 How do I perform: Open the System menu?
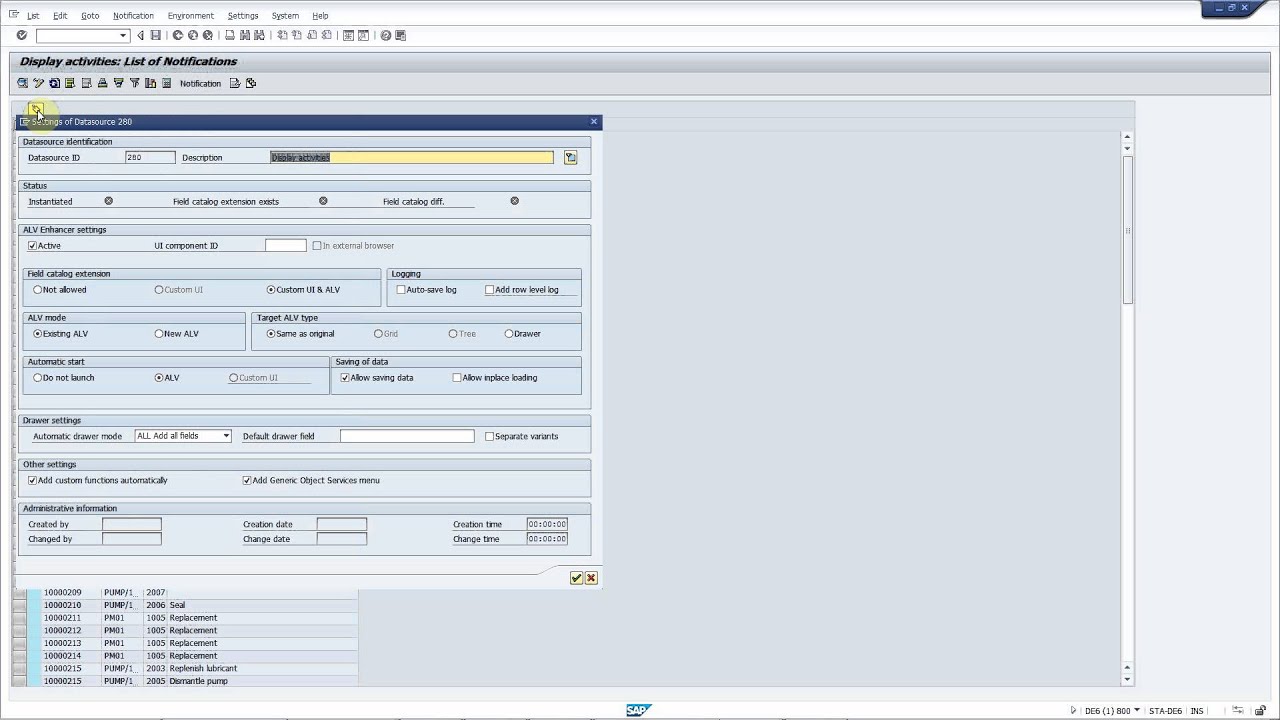pyautogui.click(x=285, y=16)
